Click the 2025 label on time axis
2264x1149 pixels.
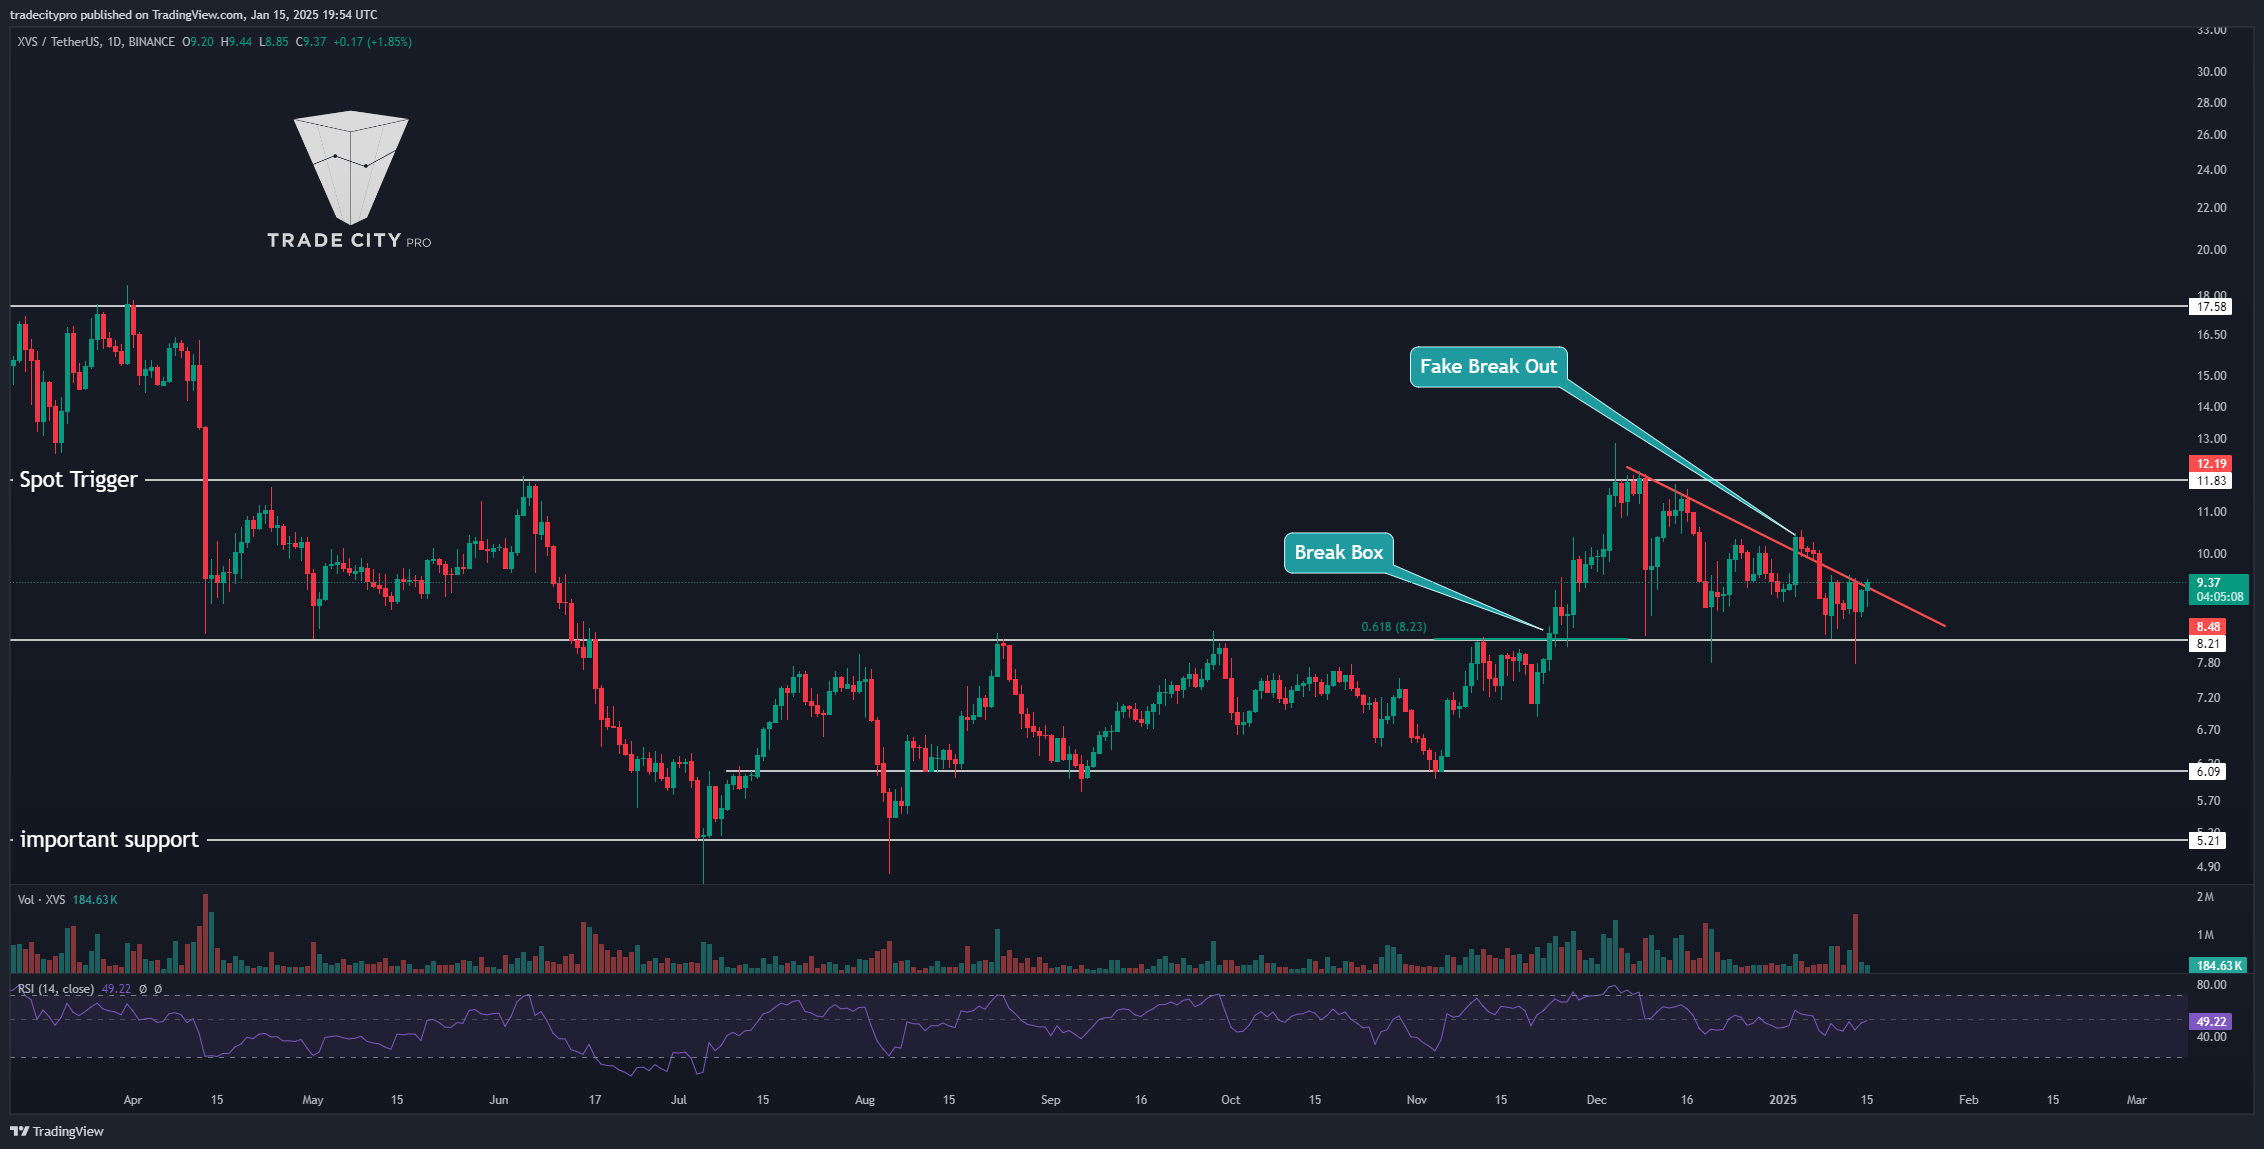[1783, 1100]
